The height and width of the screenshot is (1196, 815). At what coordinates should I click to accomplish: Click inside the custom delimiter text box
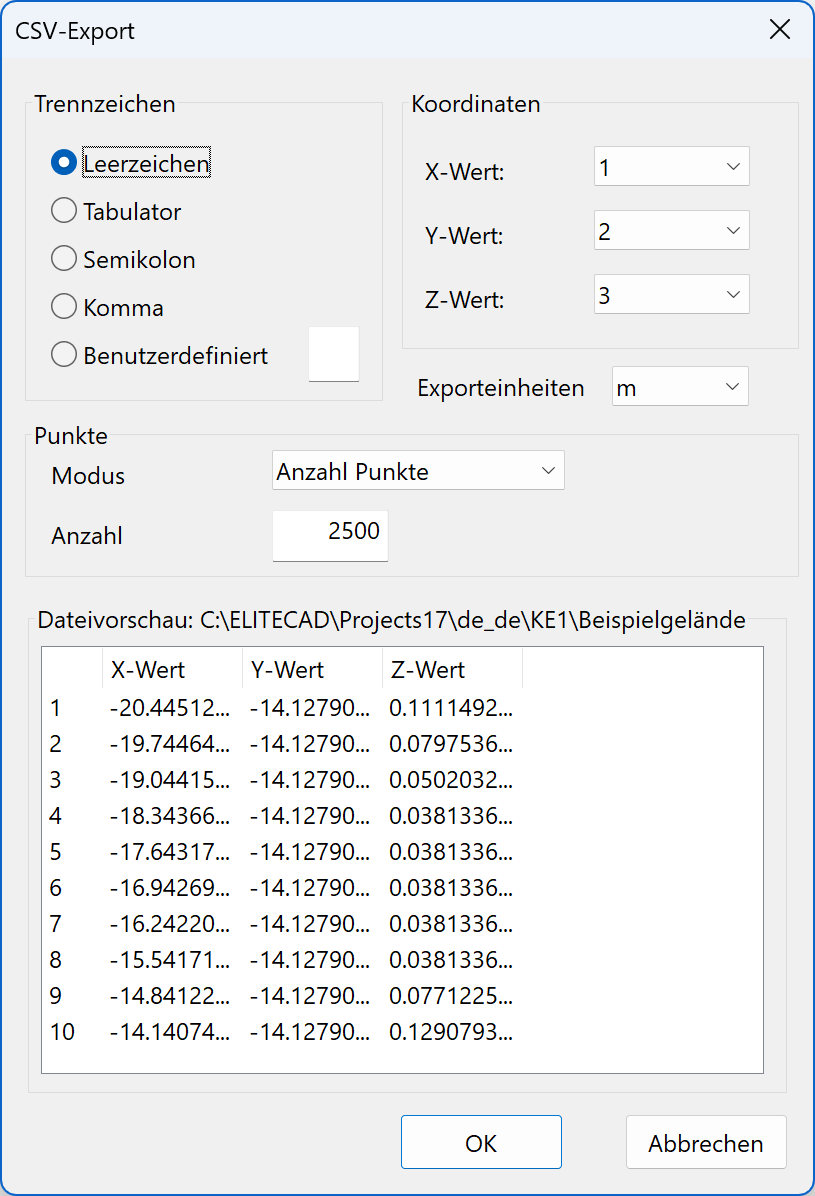[333, 353]
